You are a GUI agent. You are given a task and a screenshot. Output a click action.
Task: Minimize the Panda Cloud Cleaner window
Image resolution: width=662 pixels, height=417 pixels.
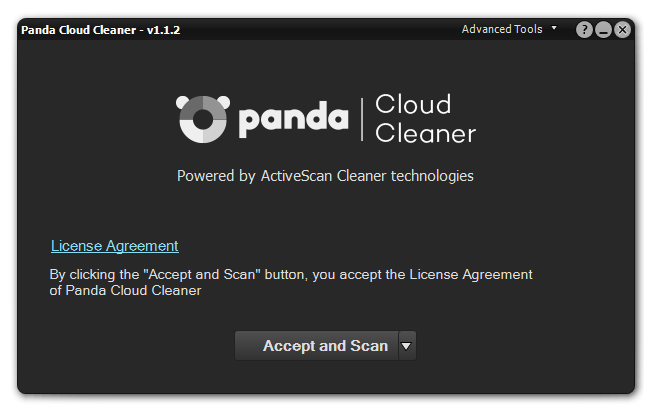(603, 30)
